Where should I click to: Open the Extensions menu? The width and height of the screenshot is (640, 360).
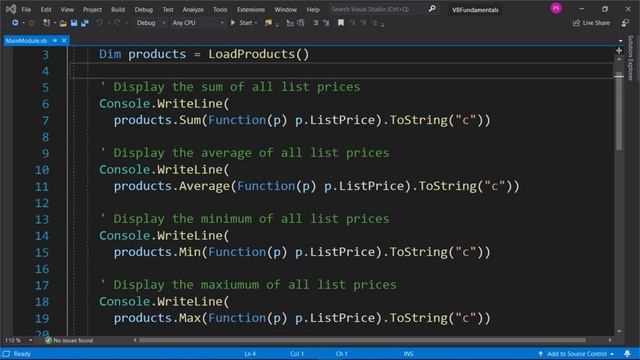pos(251,9)
